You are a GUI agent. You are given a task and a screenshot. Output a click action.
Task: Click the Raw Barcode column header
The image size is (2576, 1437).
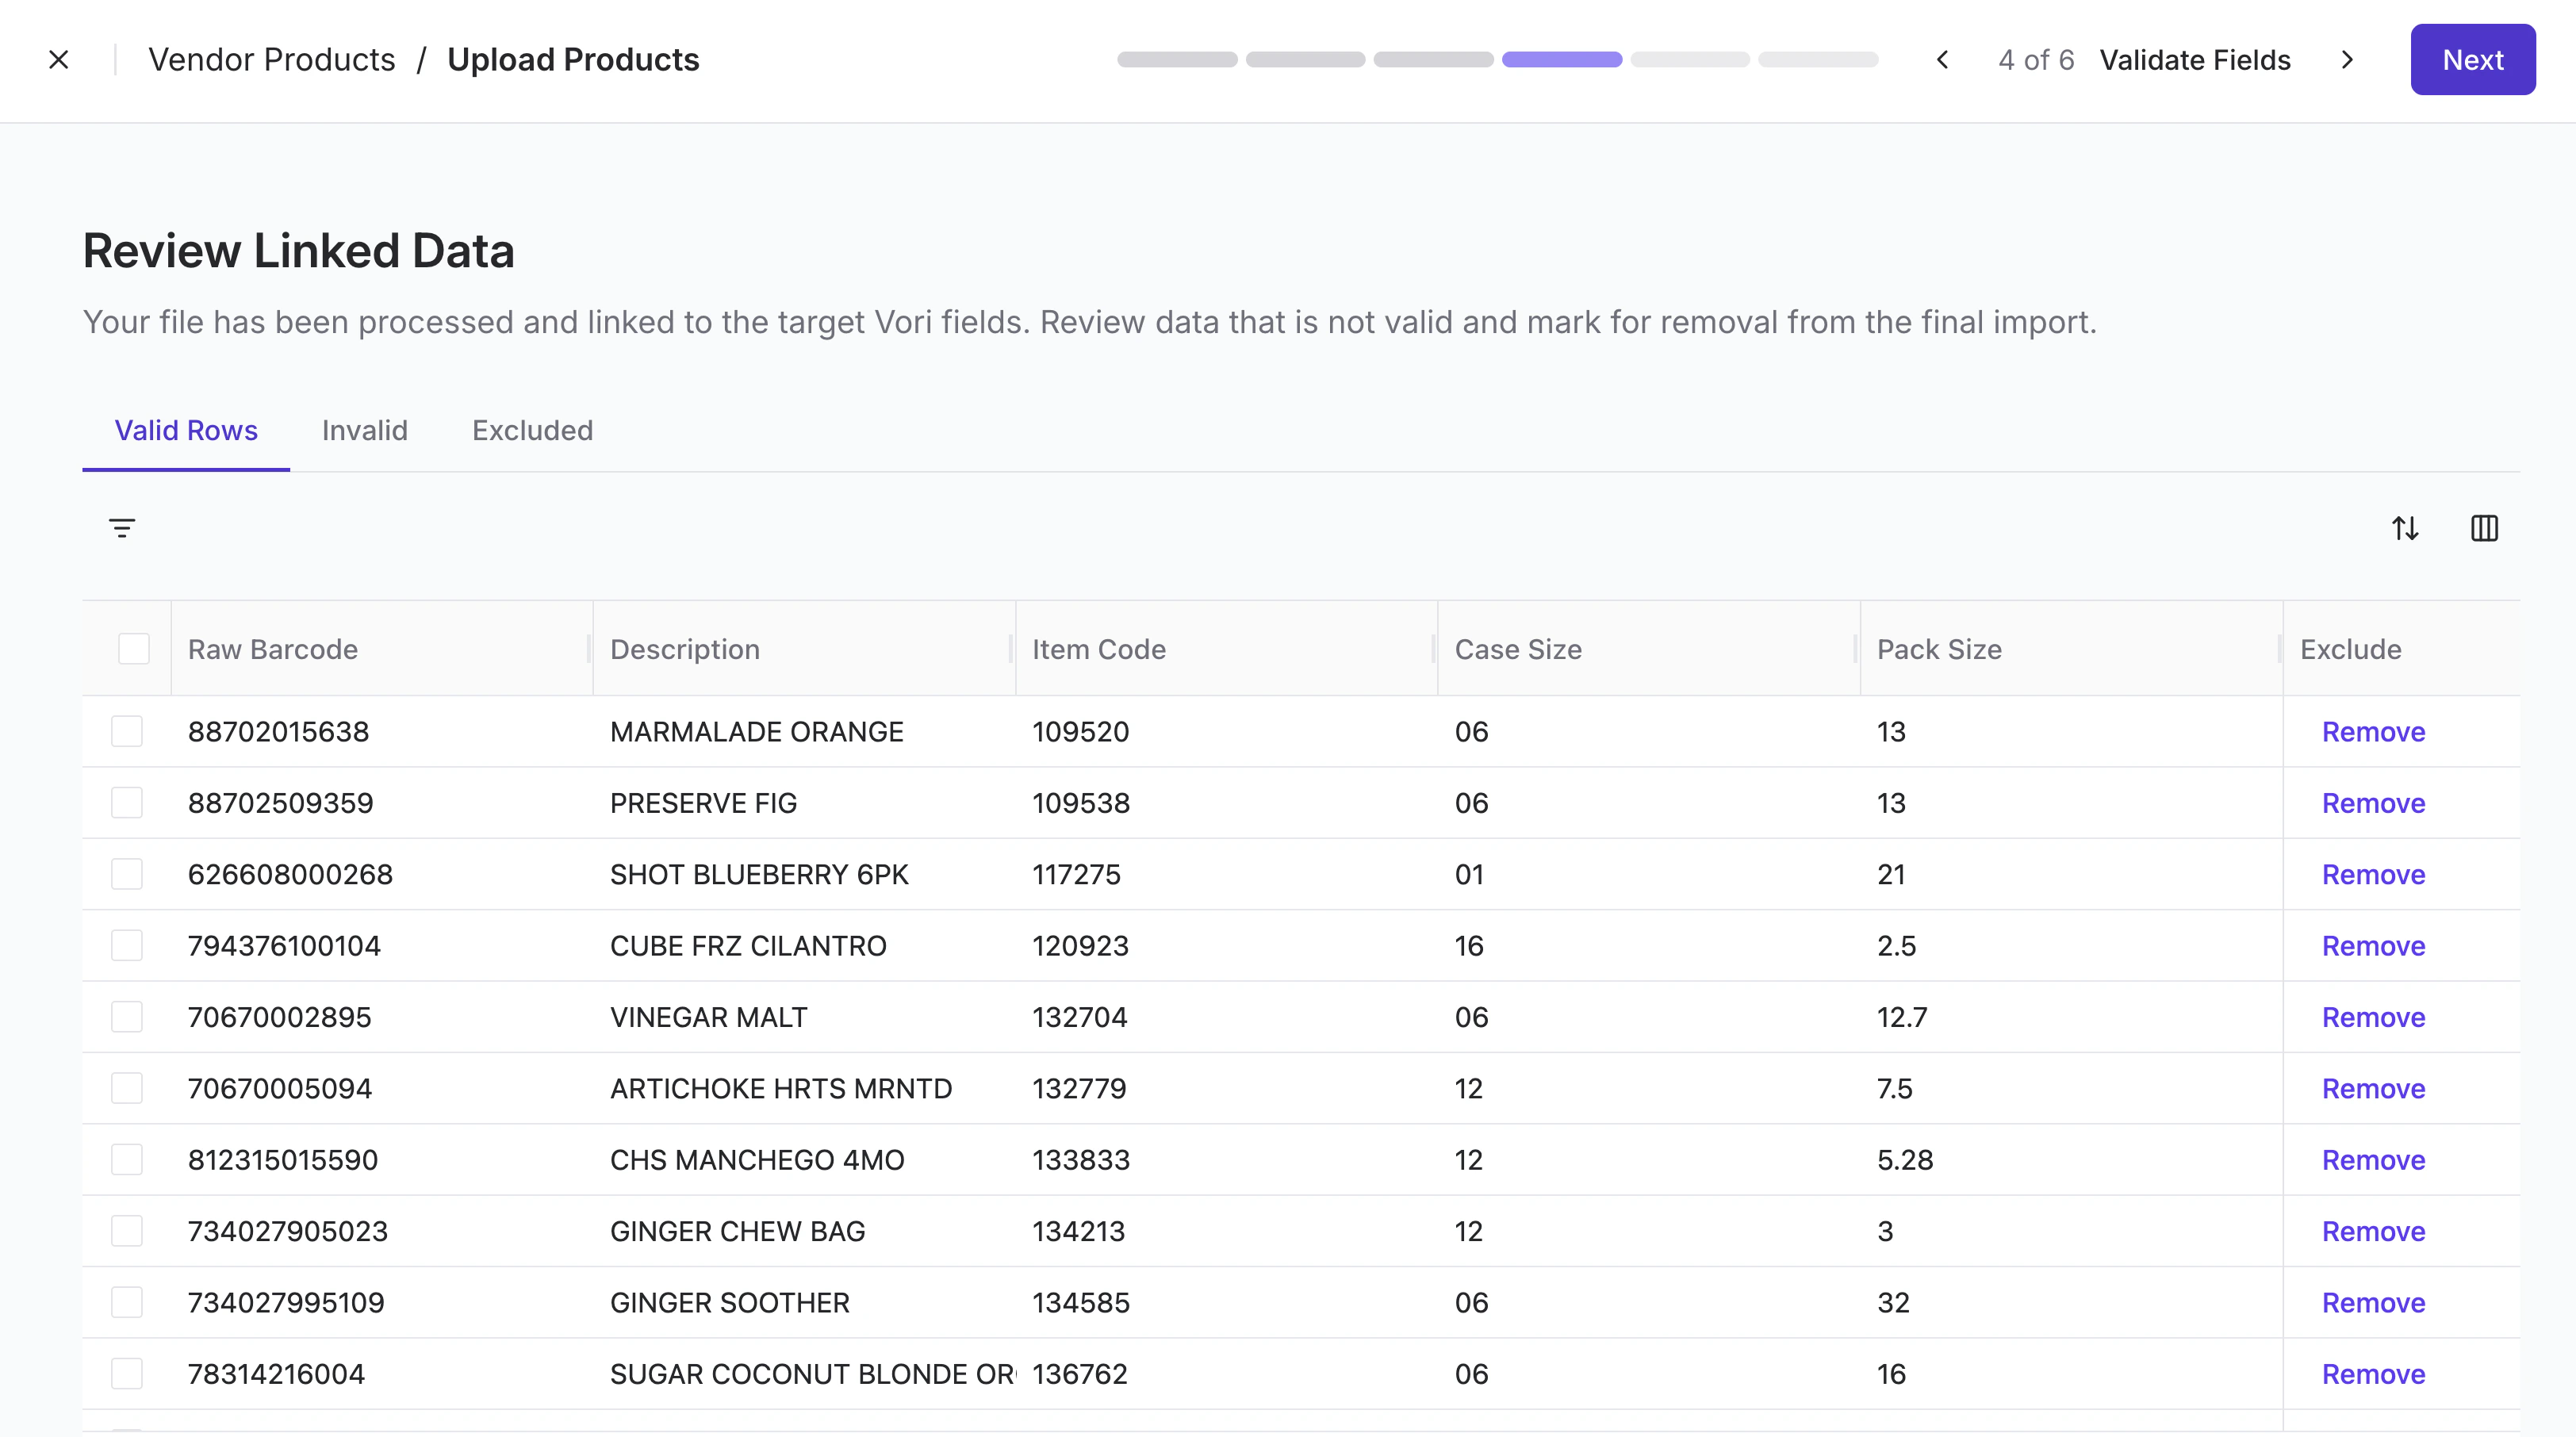click(273, 649)
